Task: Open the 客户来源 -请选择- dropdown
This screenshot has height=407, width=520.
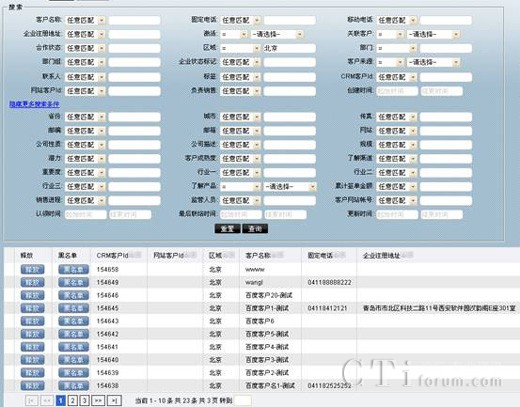Action: pyautogui.click(x=433, y=62)
